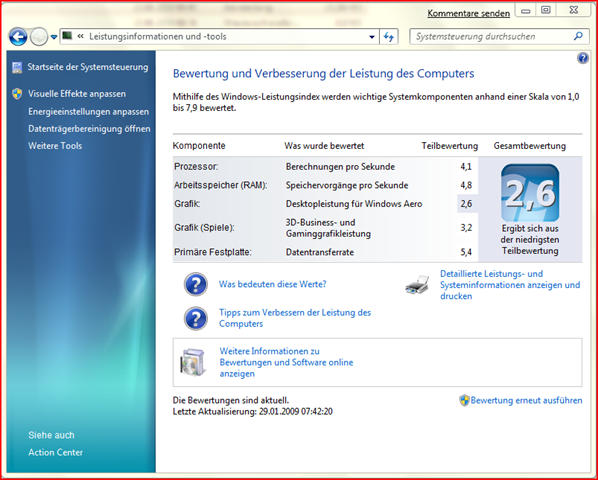Click the Komponente column header
Screen dimensions: 598x480
pos(199,146)
